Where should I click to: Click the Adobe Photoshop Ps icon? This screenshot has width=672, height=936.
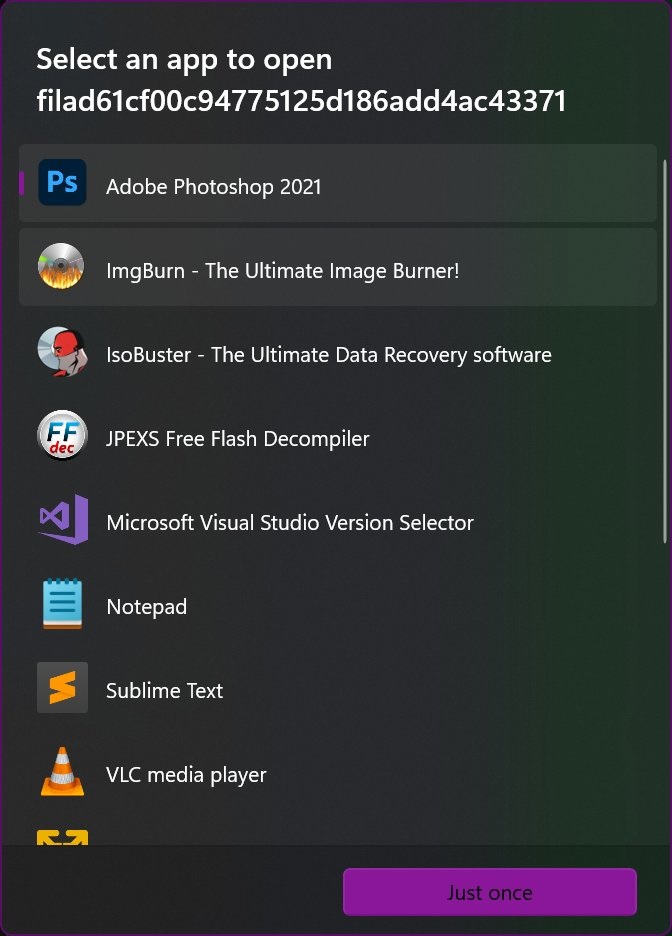click(62, 183)
